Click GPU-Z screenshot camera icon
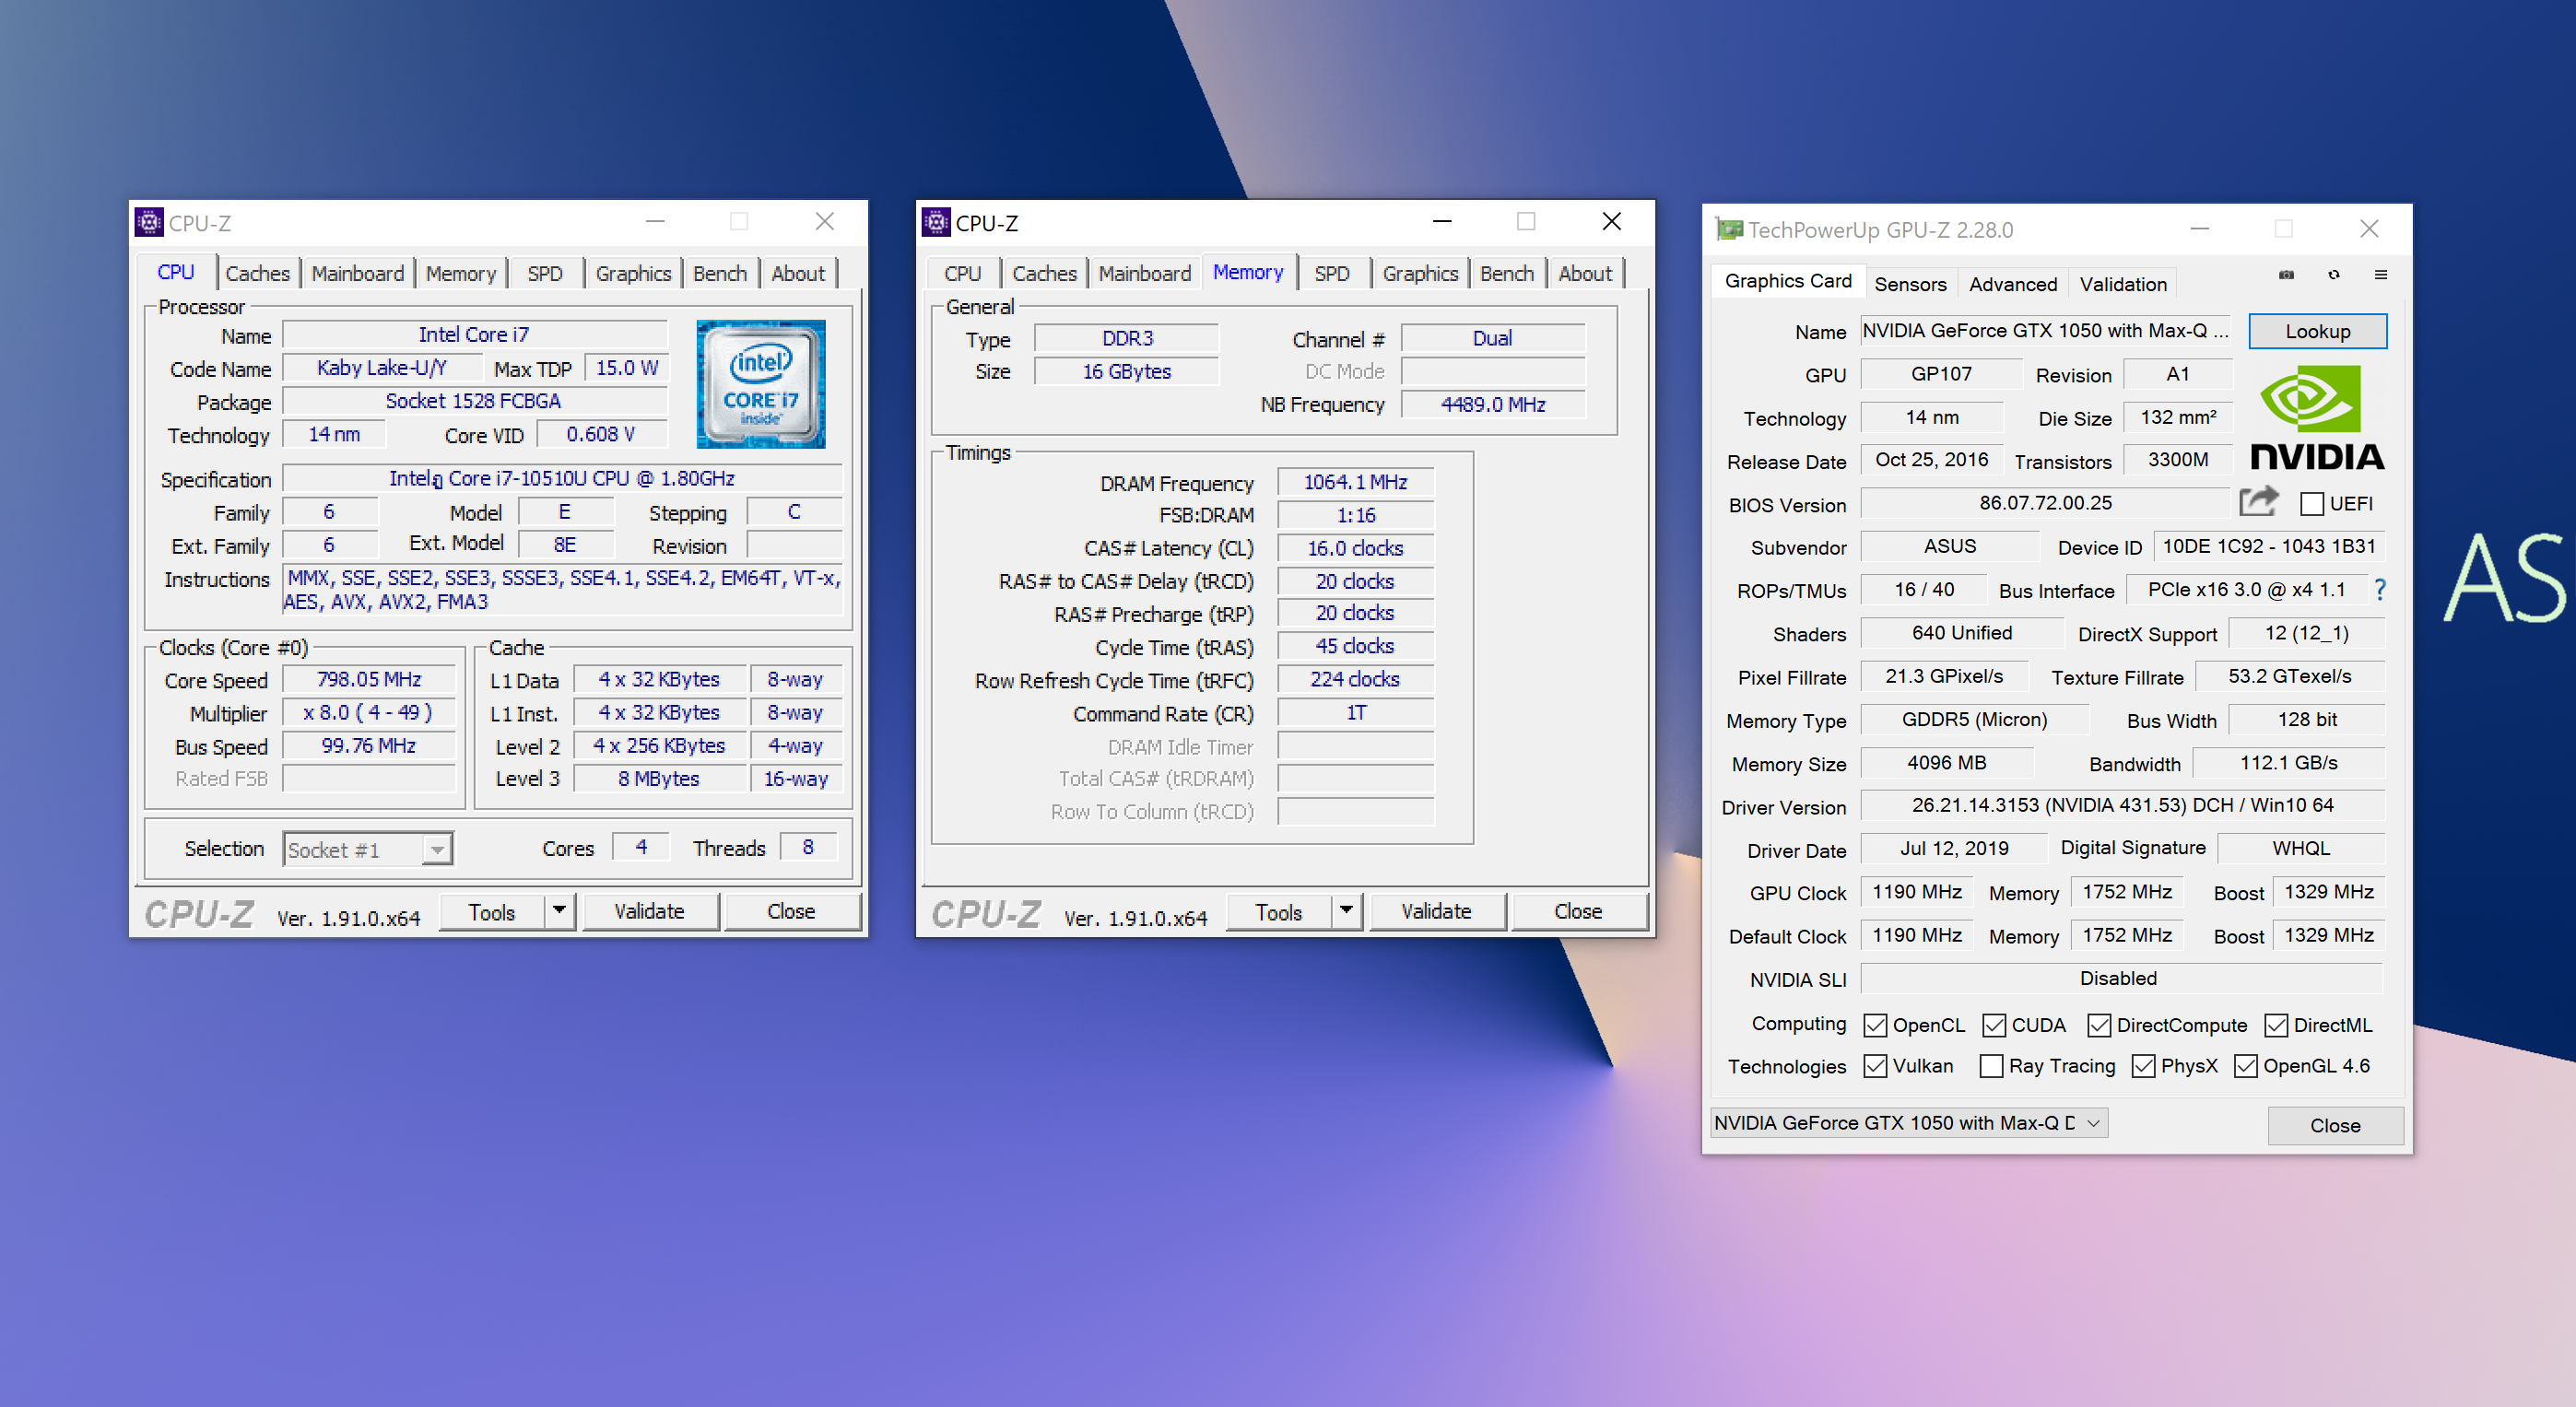The image size is (2576, 1407). pyautogui.click(x=2286, y=275)
